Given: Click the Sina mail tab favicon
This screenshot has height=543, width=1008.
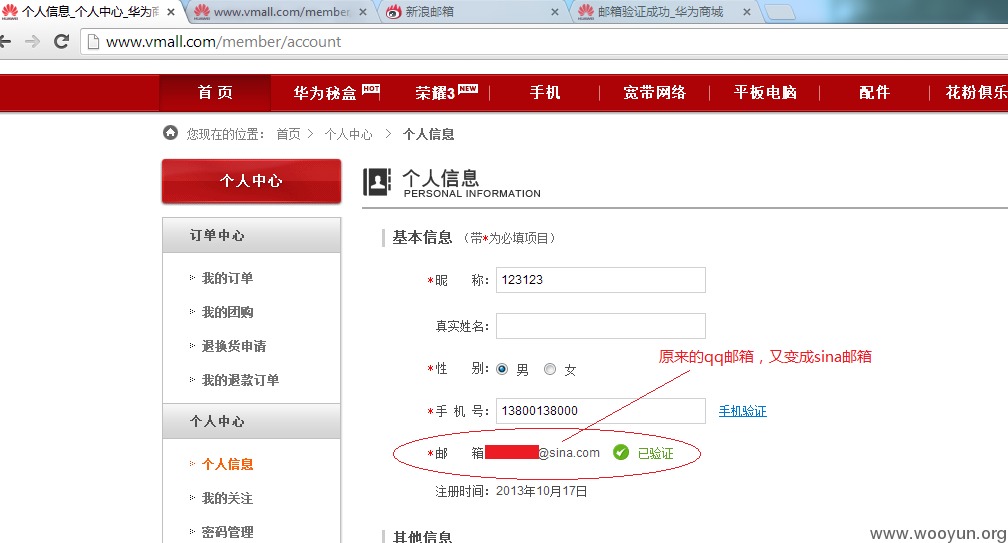Looking at the screenshot, I should coord(393,12).
